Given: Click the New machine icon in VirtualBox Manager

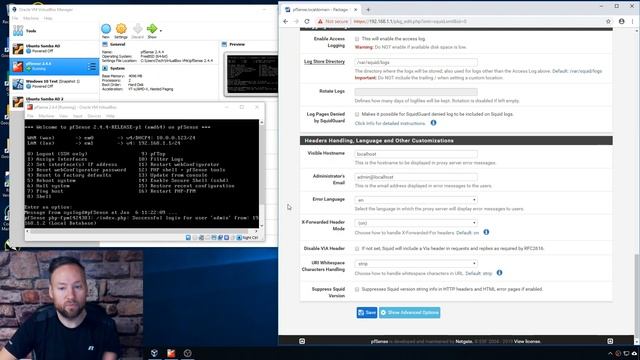Looking at the screenshot, I should pos(106,29).
